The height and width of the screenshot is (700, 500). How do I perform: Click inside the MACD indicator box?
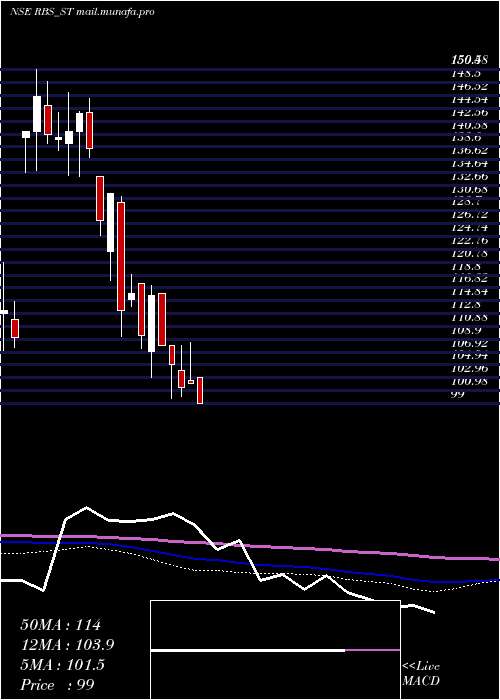coord(275,650)
